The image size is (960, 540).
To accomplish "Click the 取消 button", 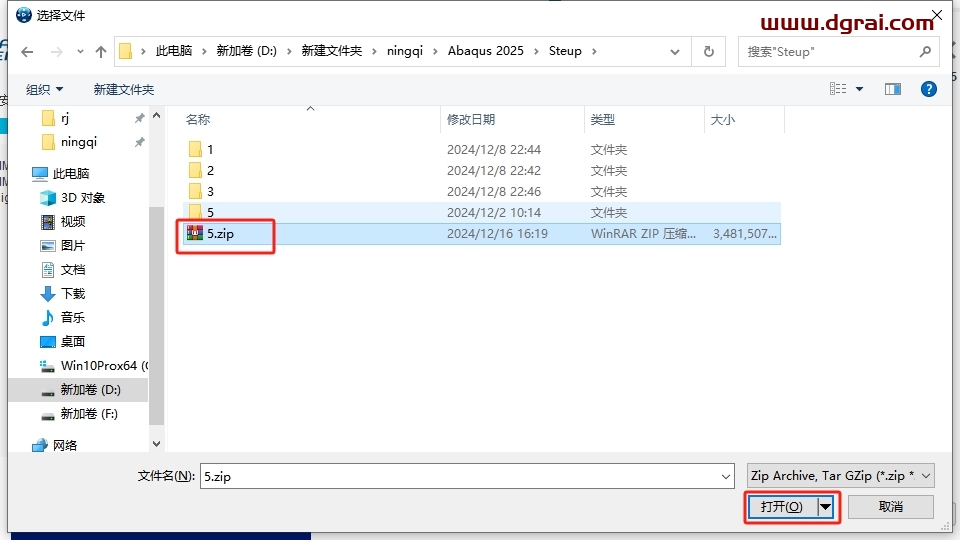I will [891, 507].
